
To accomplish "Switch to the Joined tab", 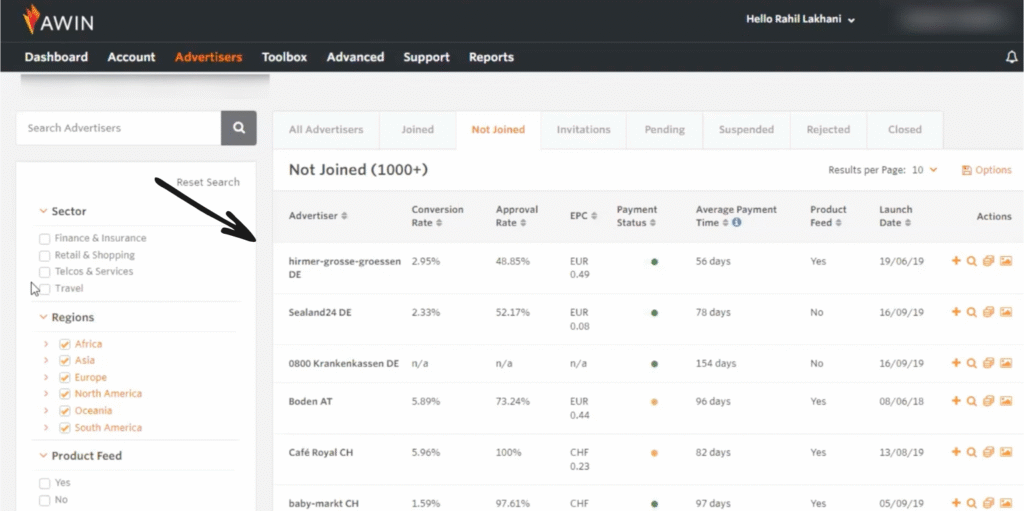I will (x=417, y=129).
